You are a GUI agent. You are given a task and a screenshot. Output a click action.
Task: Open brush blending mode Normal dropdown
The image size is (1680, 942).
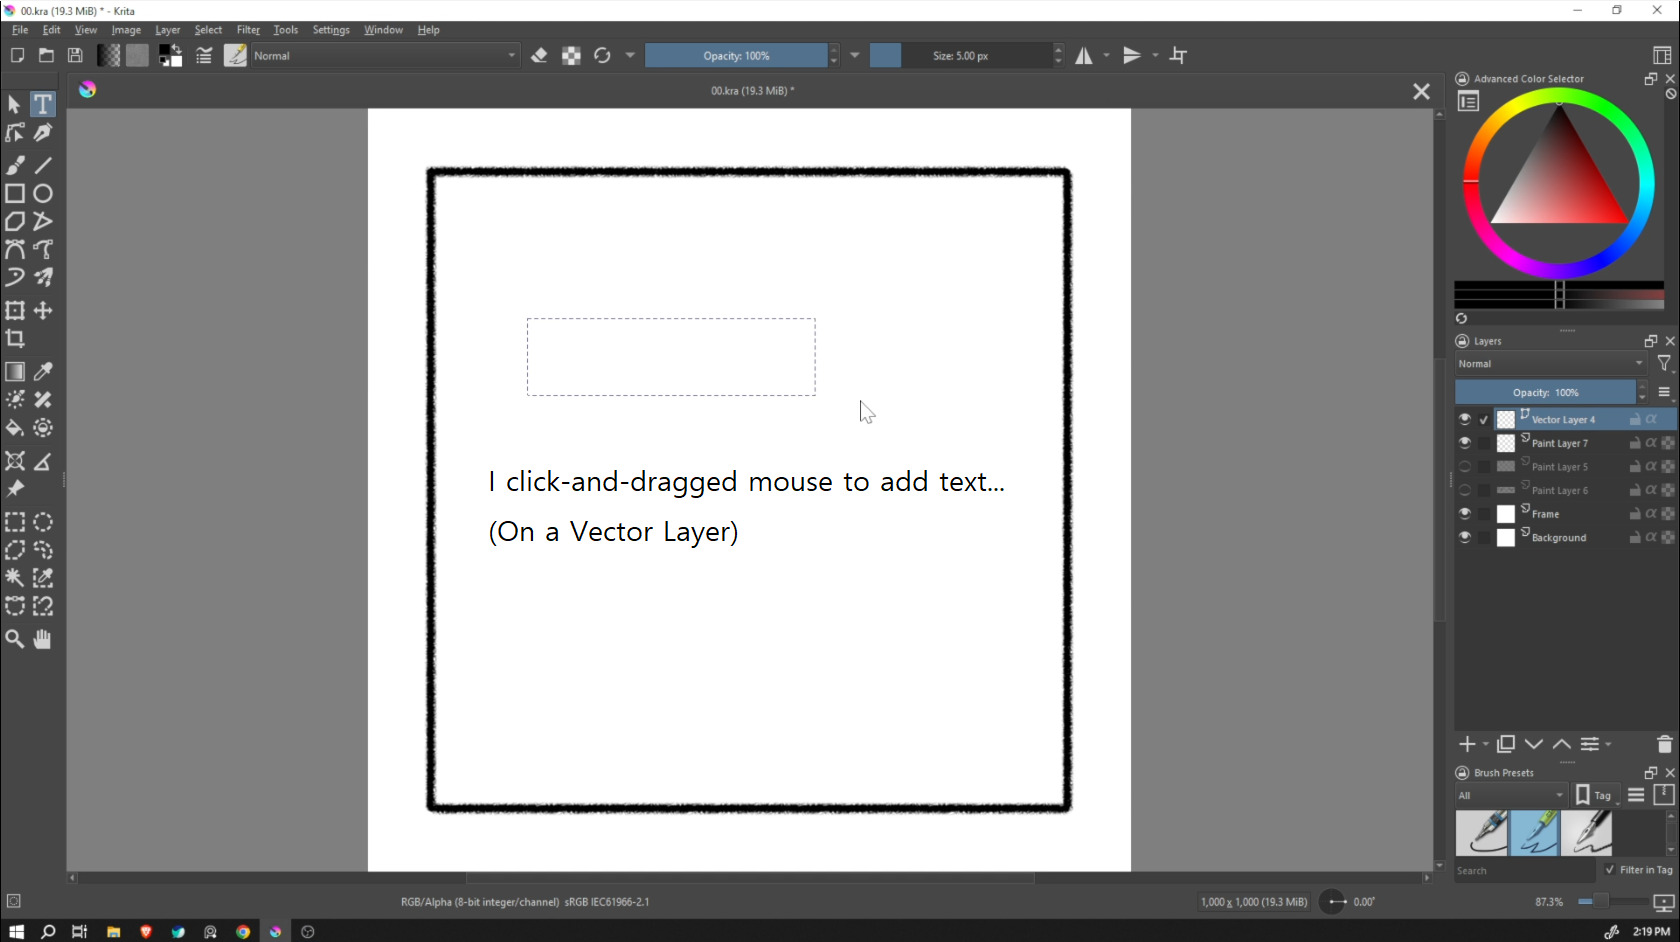tap(384, 56)
